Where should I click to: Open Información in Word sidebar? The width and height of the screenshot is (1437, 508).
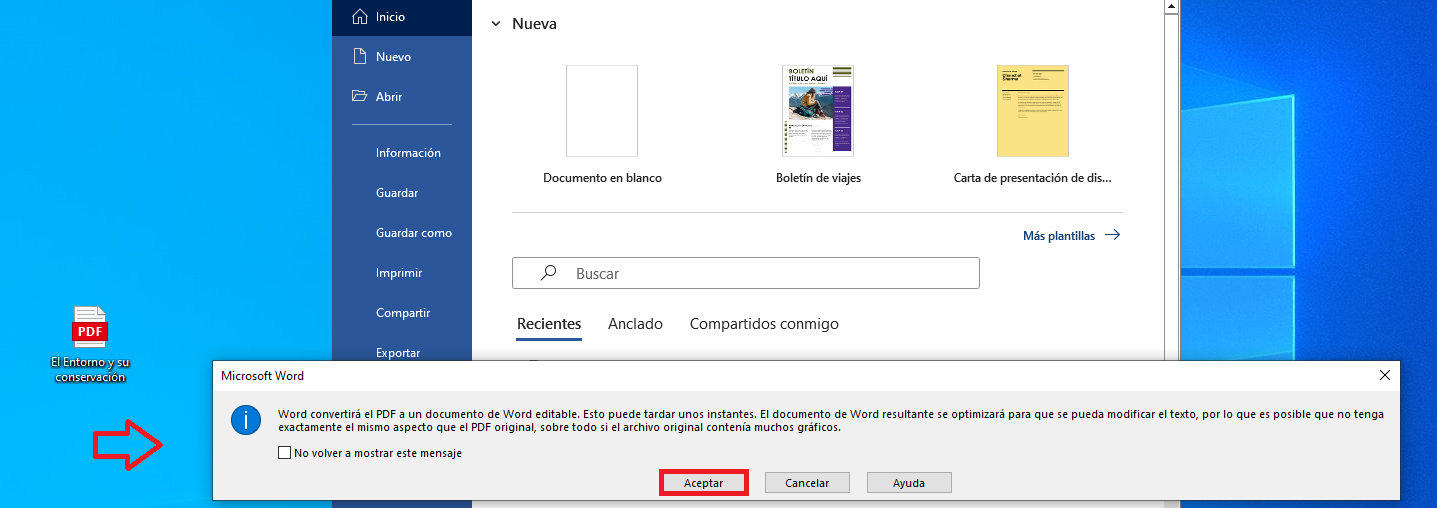tap(408, 153)
